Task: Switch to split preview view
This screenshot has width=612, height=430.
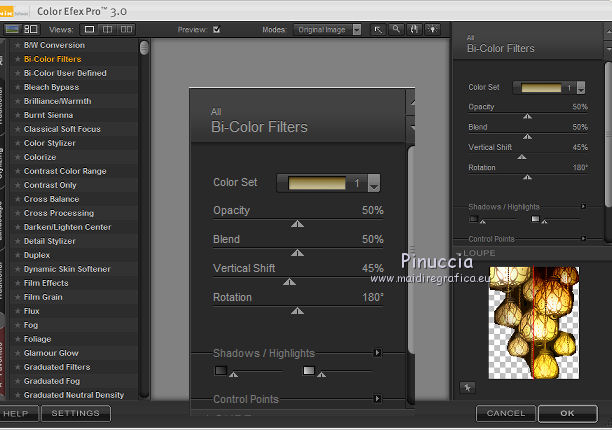Action: tap(107, 30)
